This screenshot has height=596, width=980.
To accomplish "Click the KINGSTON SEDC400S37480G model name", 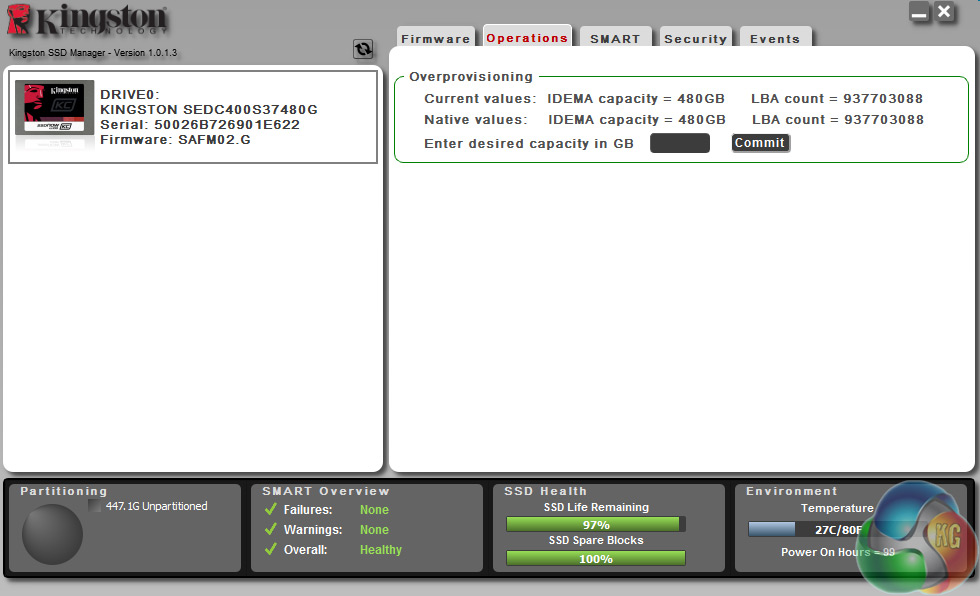I will [209, 109].
